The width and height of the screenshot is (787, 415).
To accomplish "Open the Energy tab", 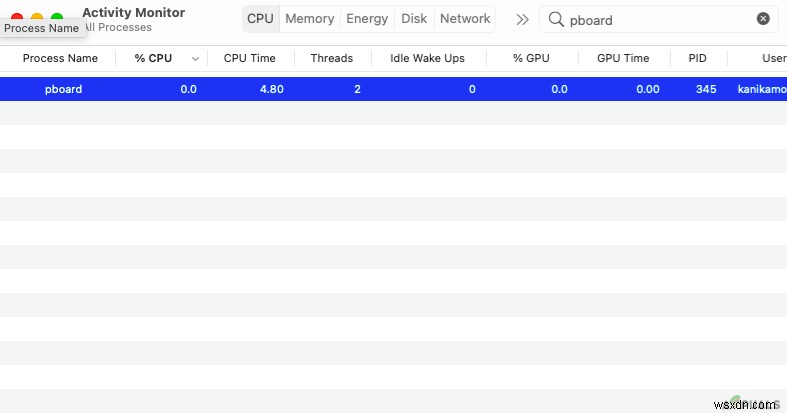I will [x=367, y=19].
